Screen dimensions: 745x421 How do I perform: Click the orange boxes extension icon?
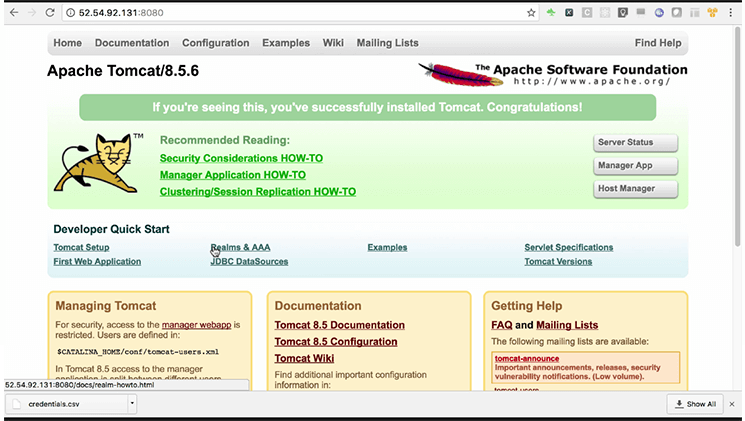click(x=712, y=13)
